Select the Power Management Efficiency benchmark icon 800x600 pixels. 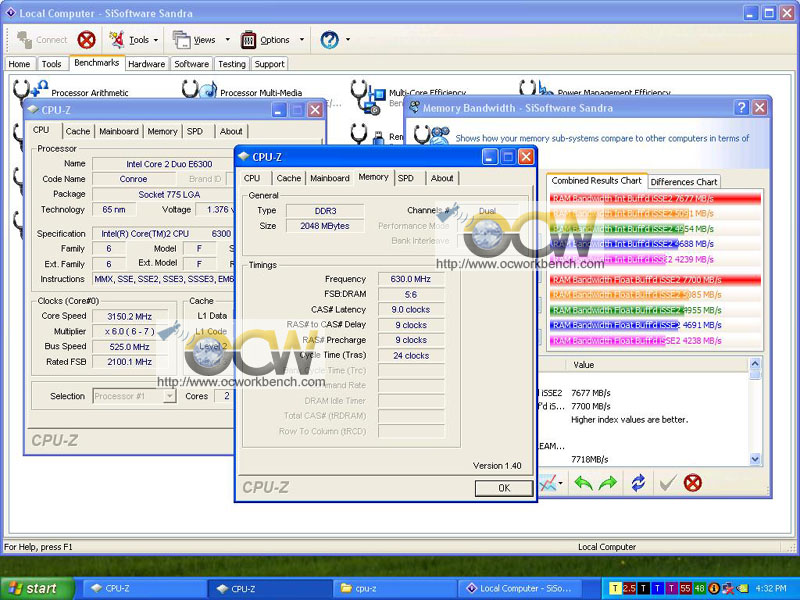click(x=536, y=87)
